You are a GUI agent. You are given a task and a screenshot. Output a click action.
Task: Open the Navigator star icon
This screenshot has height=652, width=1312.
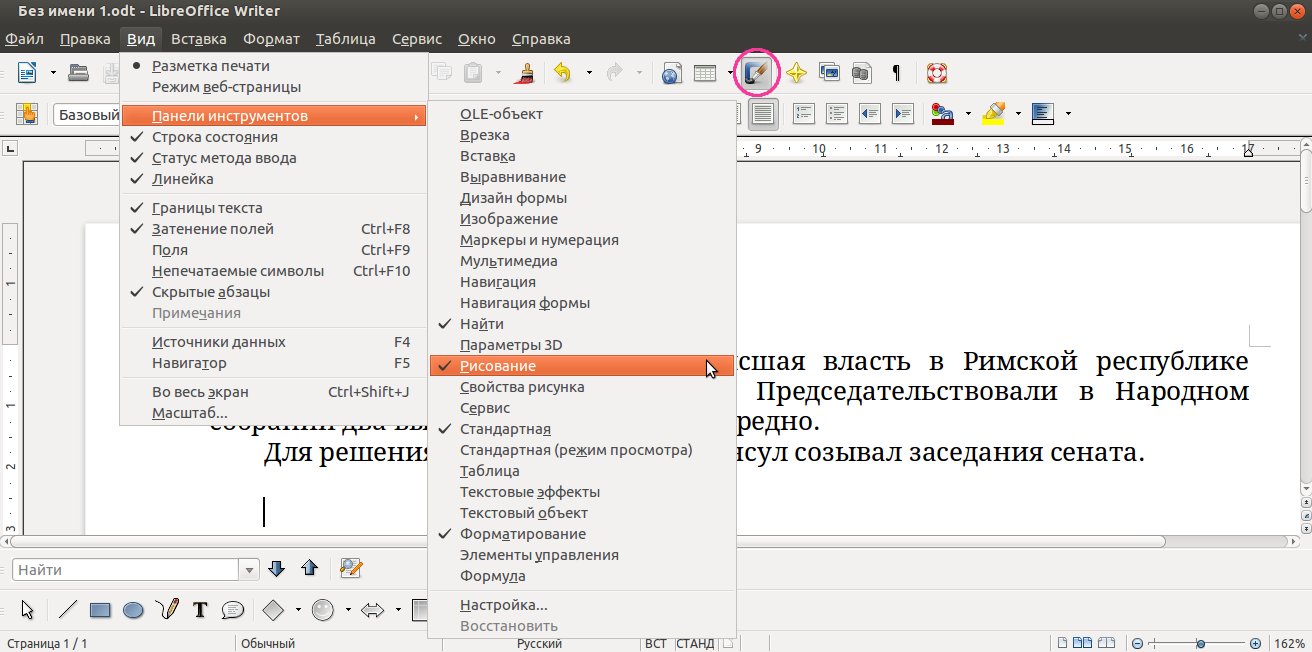click(x=796, y=73)
